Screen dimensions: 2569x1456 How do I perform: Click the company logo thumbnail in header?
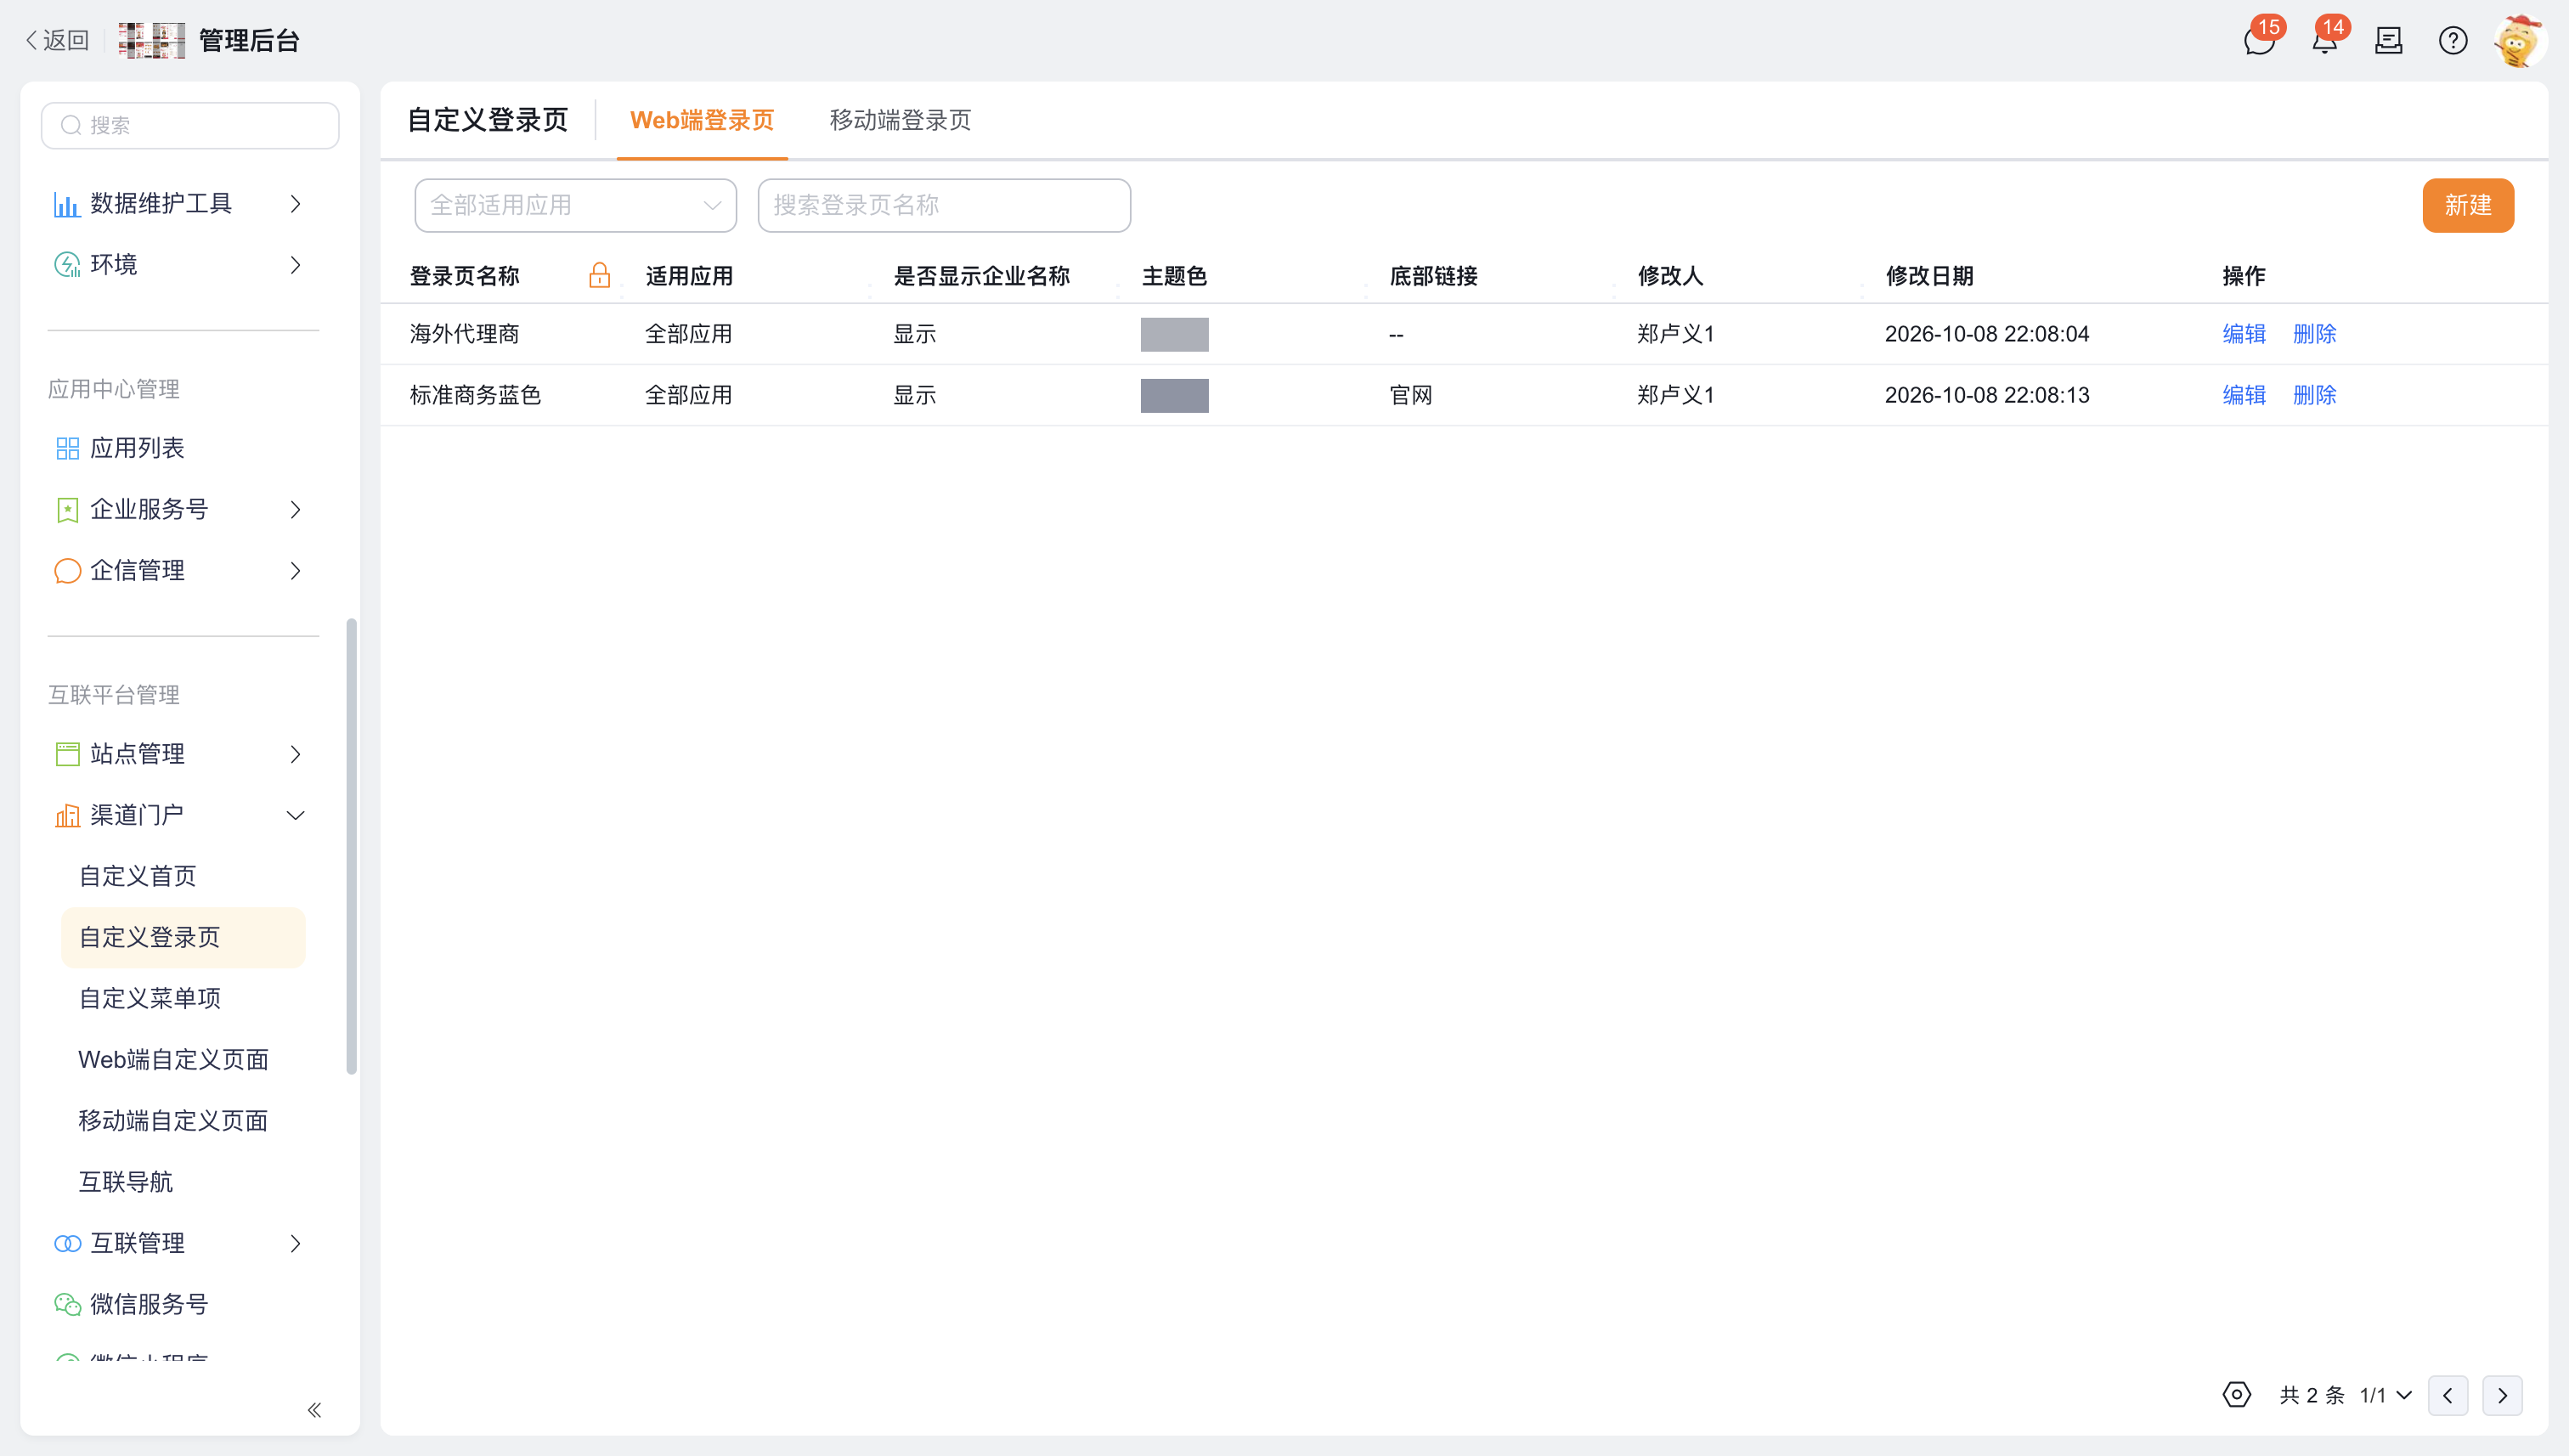[x=151, y=40]
